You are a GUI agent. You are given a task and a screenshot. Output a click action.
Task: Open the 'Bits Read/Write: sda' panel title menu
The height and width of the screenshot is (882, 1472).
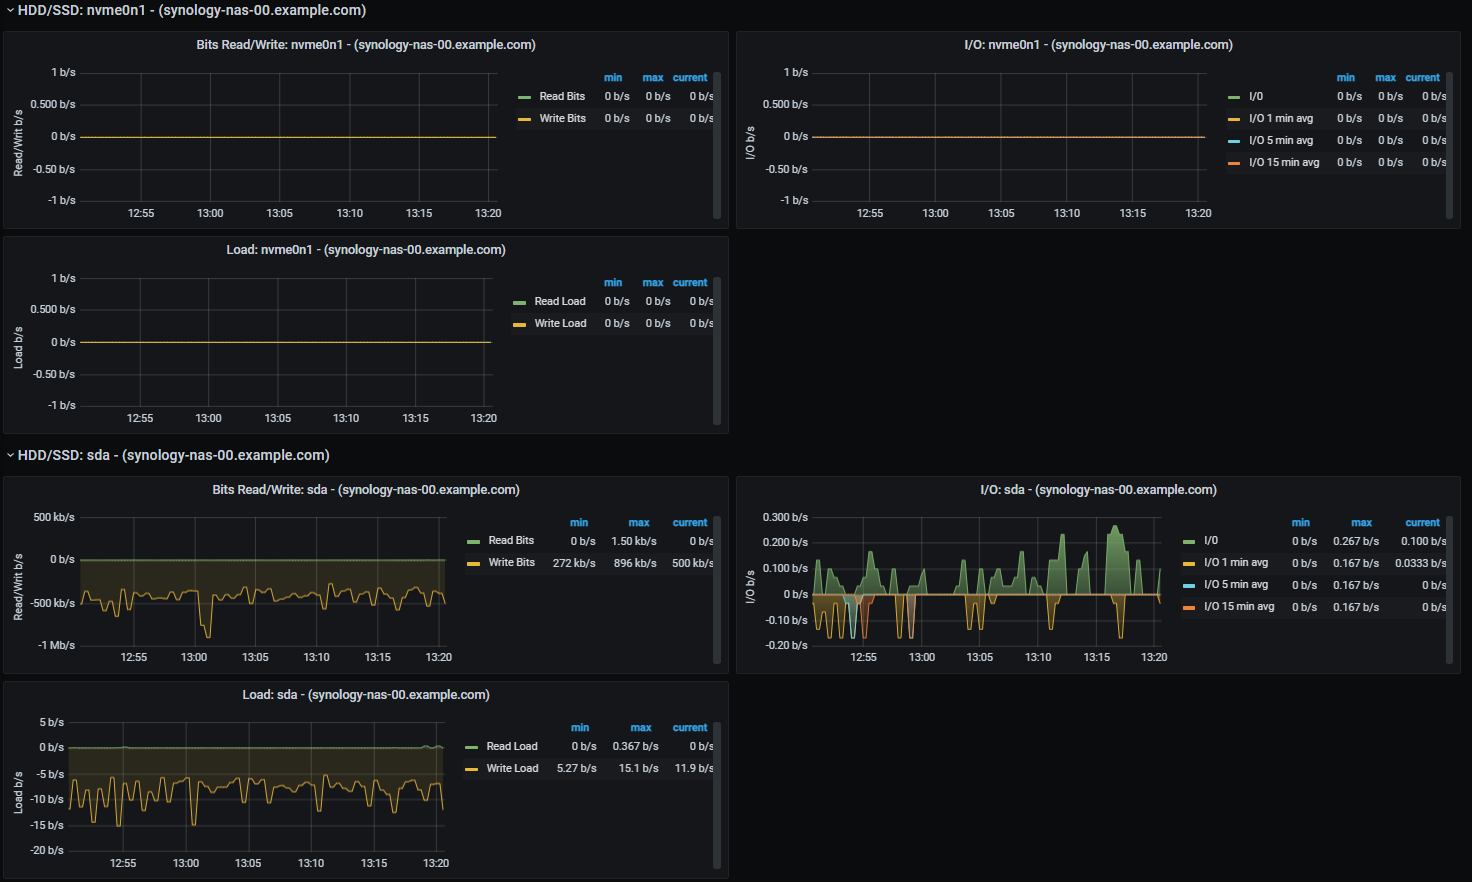point(366,490)
